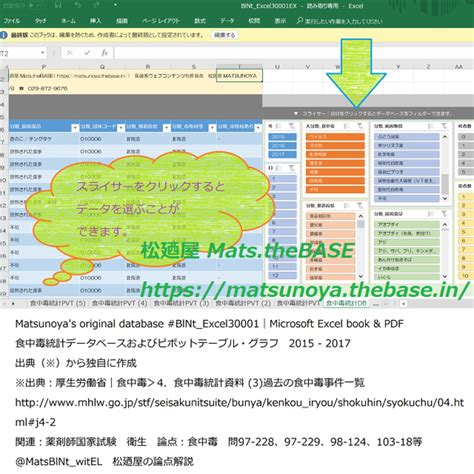
Task: Toggle multi-select on the green 原因食品 slicer
Action: coord(431,214)
